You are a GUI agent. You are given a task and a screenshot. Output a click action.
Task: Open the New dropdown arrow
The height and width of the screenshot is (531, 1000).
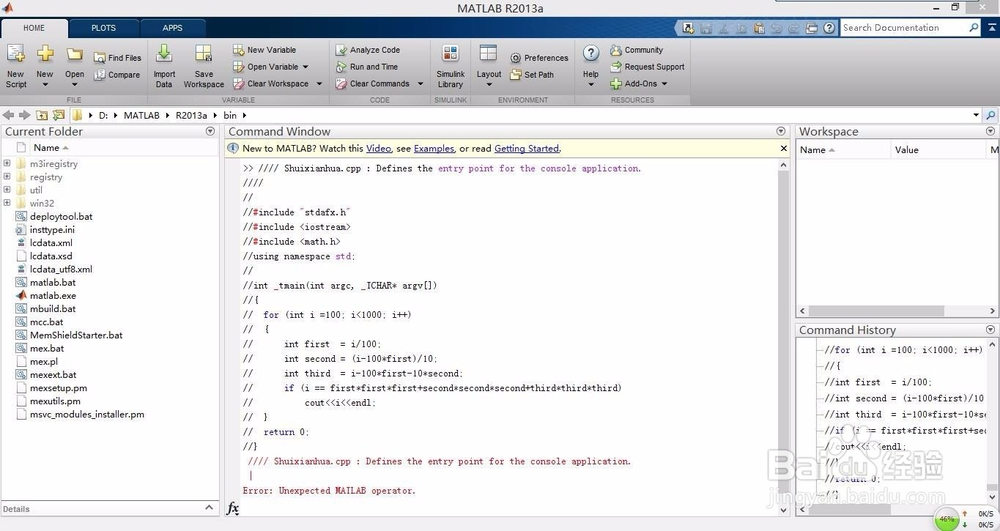point(45,85)
